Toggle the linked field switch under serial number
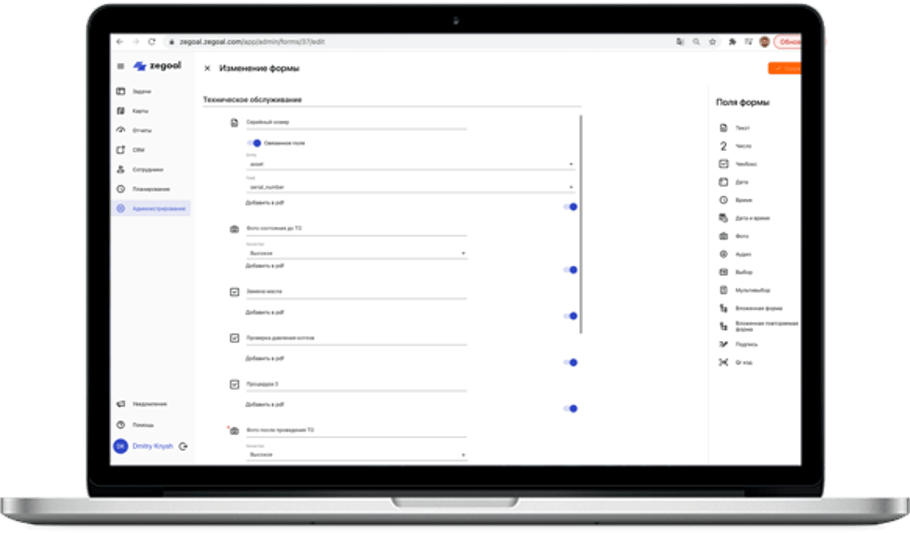 pos(254,143)
